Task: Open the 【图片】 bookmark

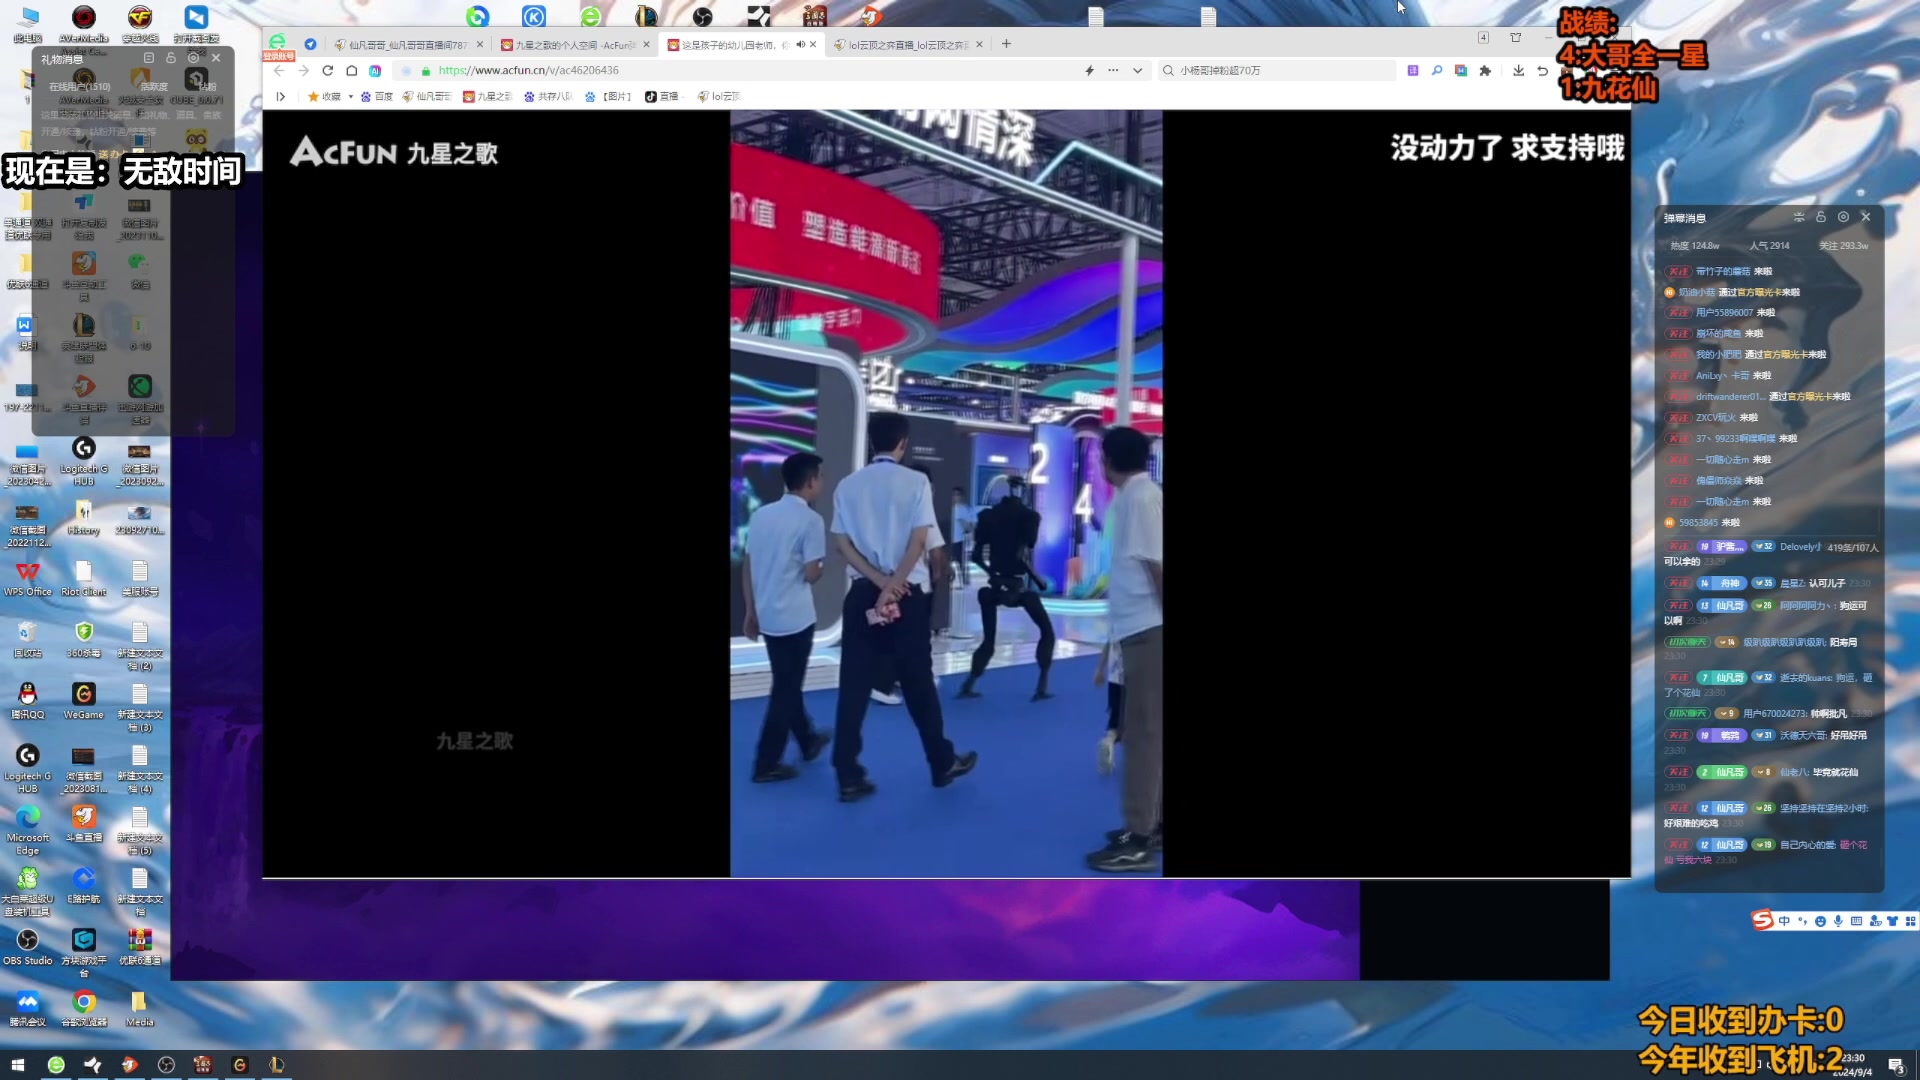Action: point(609,97)
